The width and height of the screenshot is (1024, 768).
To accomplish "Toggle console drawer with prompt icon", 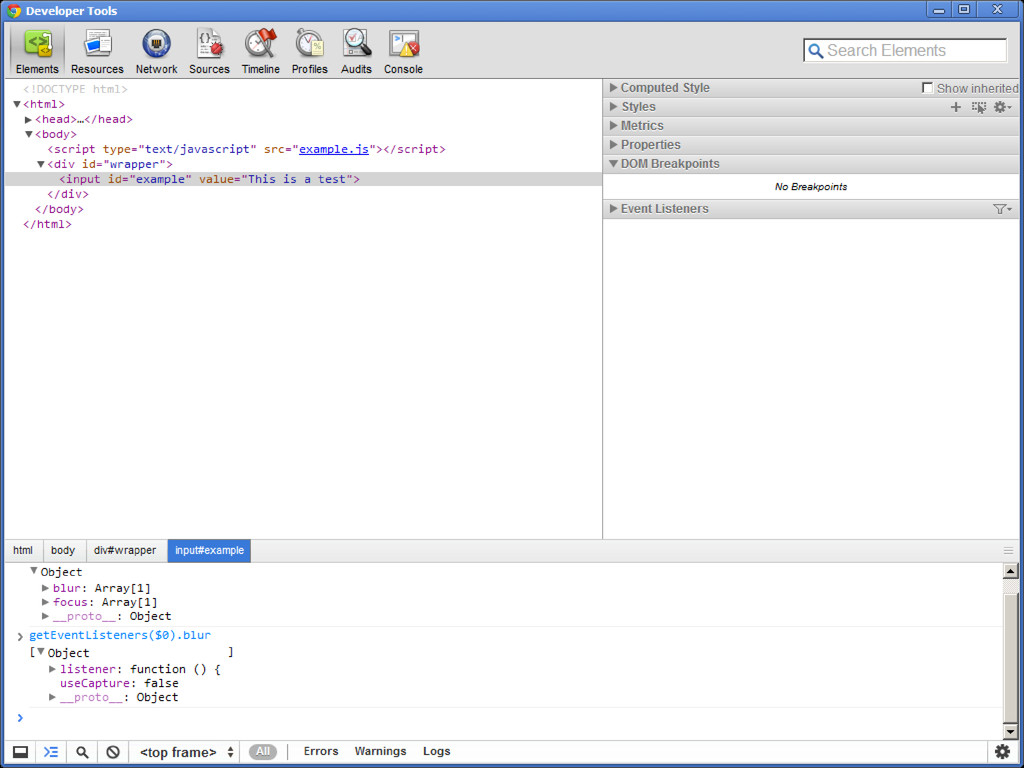I will coord(50,752).
